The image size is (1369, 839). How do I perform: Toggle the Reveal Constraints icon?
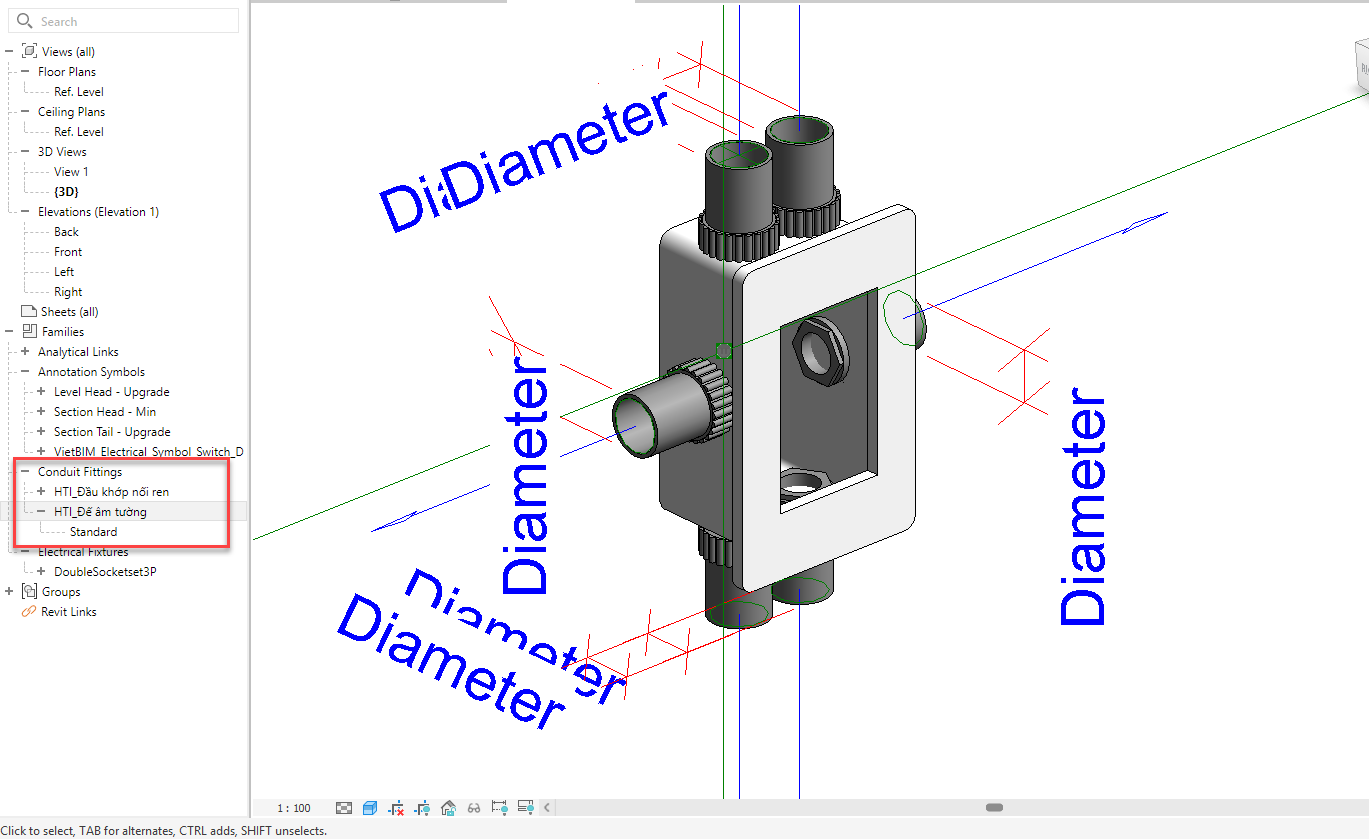500,807
